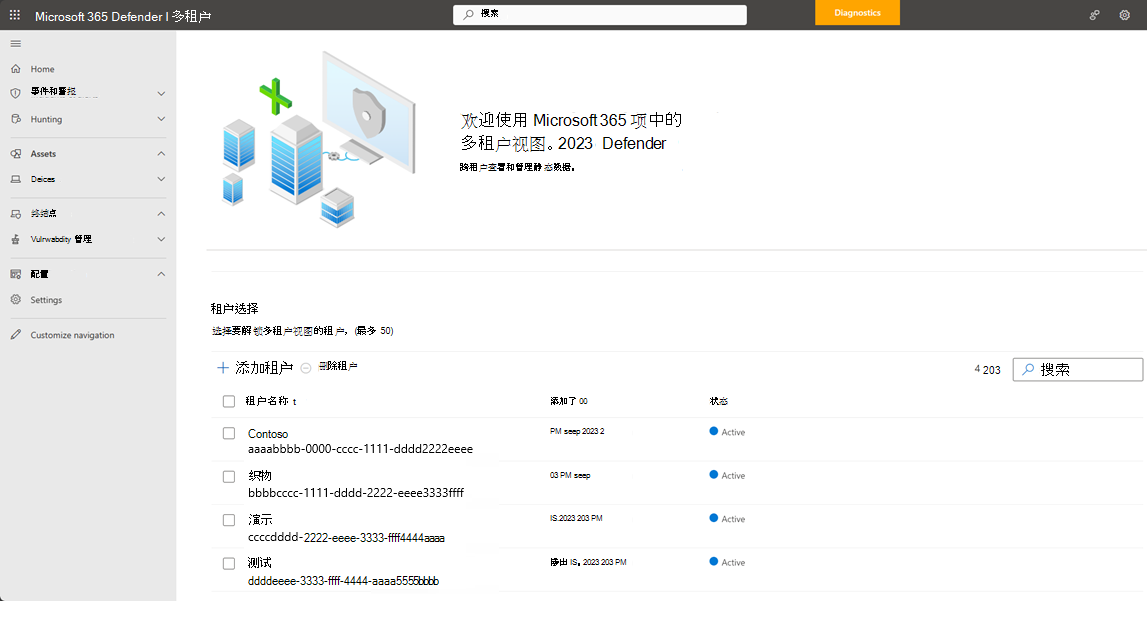Click tenant ID aaaabbbb-0000-cccc-1111-dddd2222eeee
This screenshot has height=621, width=1147.
pos(361,449)
